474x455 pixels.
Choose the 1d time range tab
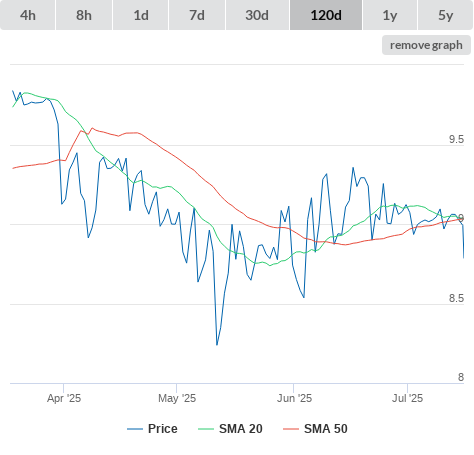(x=141, y=15)
